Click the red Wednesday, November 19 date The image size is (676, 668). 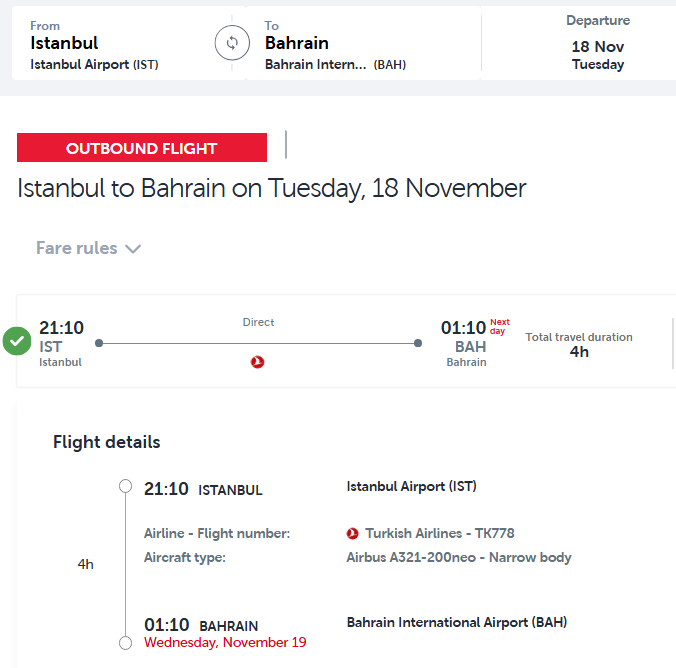(225, 642)
